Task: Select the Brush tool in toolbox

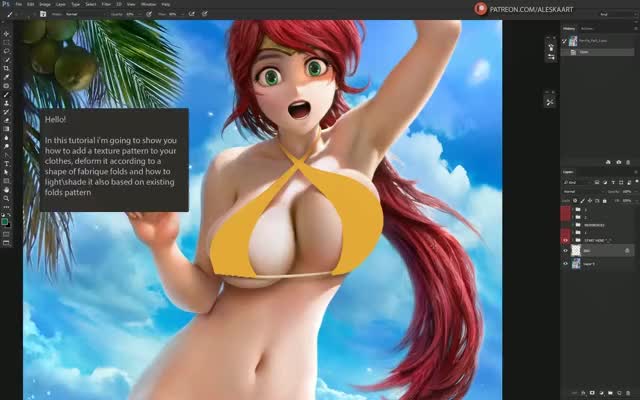Action: pos(6,94)
